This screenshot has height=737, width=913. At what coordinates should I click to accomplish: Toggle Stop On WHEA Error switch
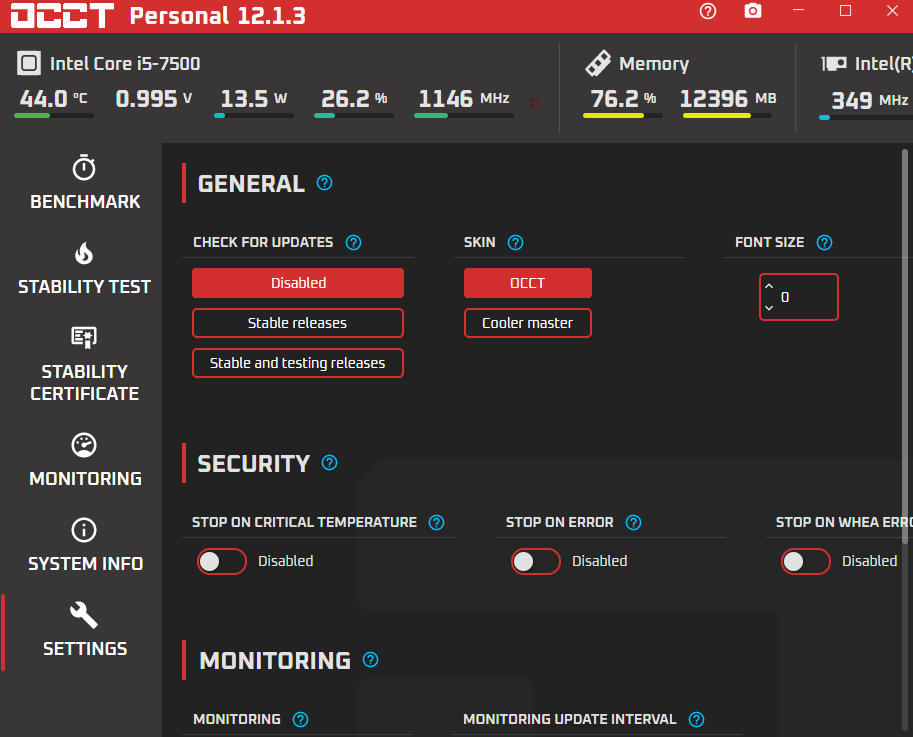coord(805,561)
